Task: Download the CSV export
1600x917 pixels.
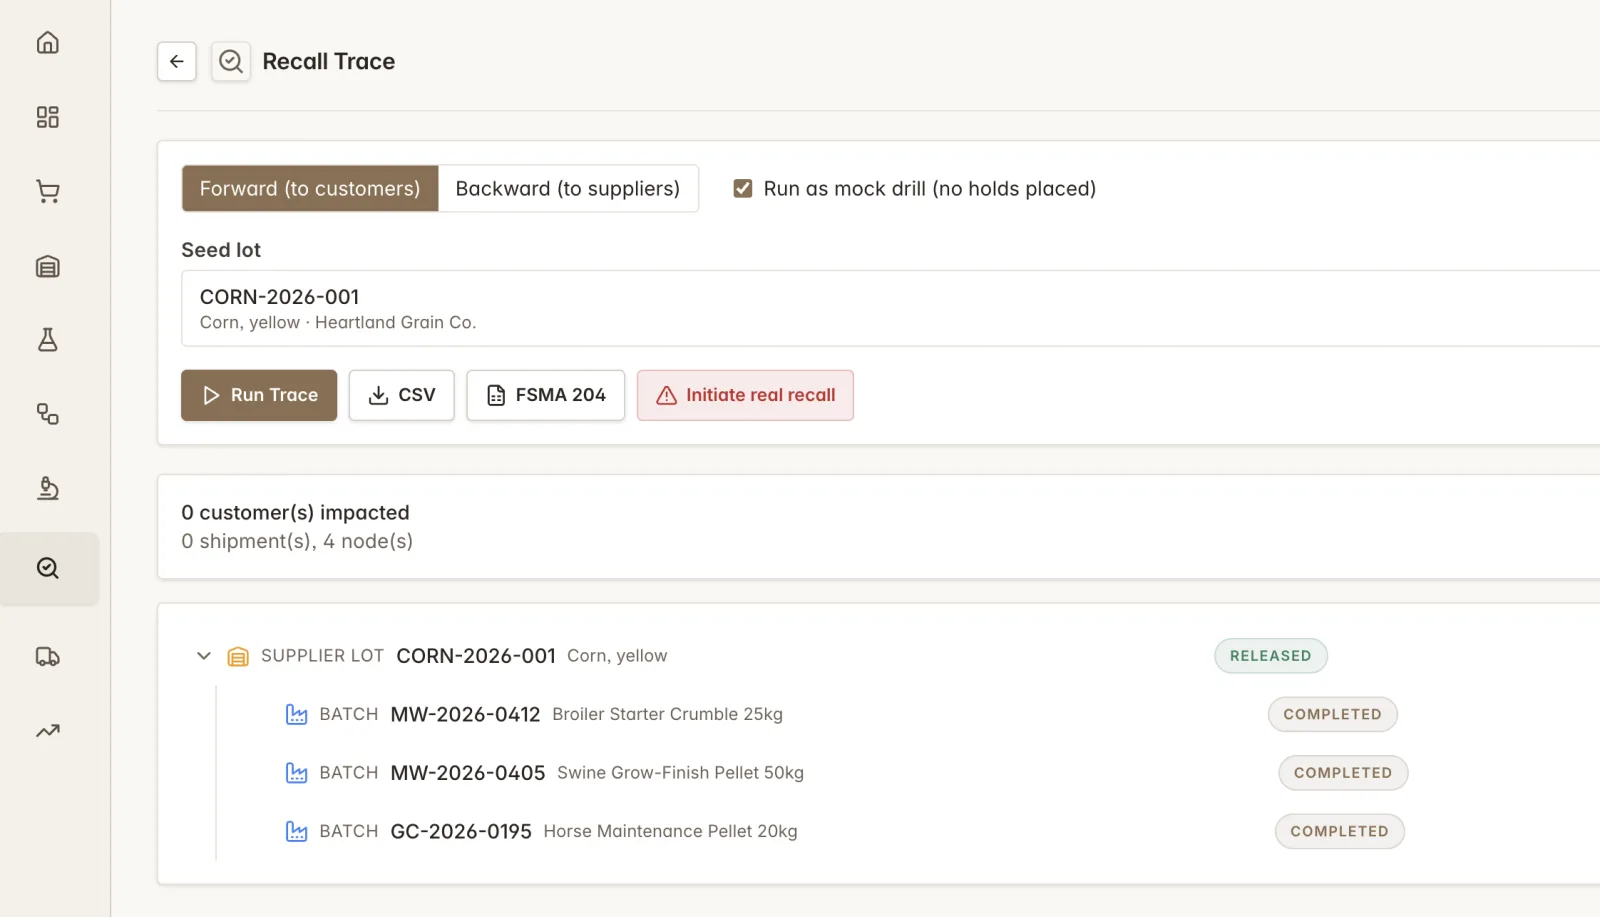Action: click(401, 395)
